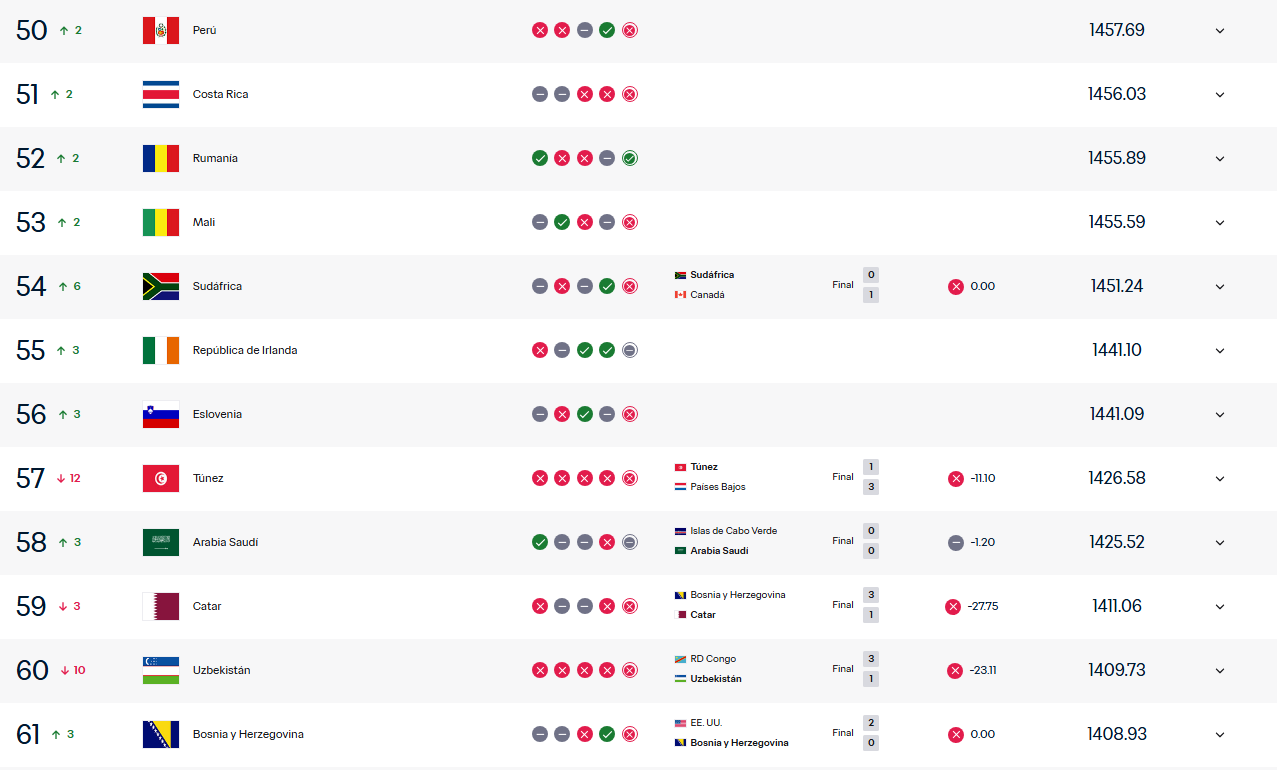Click the Catar maroon flag icon
This screenshot has height=770, width=1277.
click(x=161, y=606)
